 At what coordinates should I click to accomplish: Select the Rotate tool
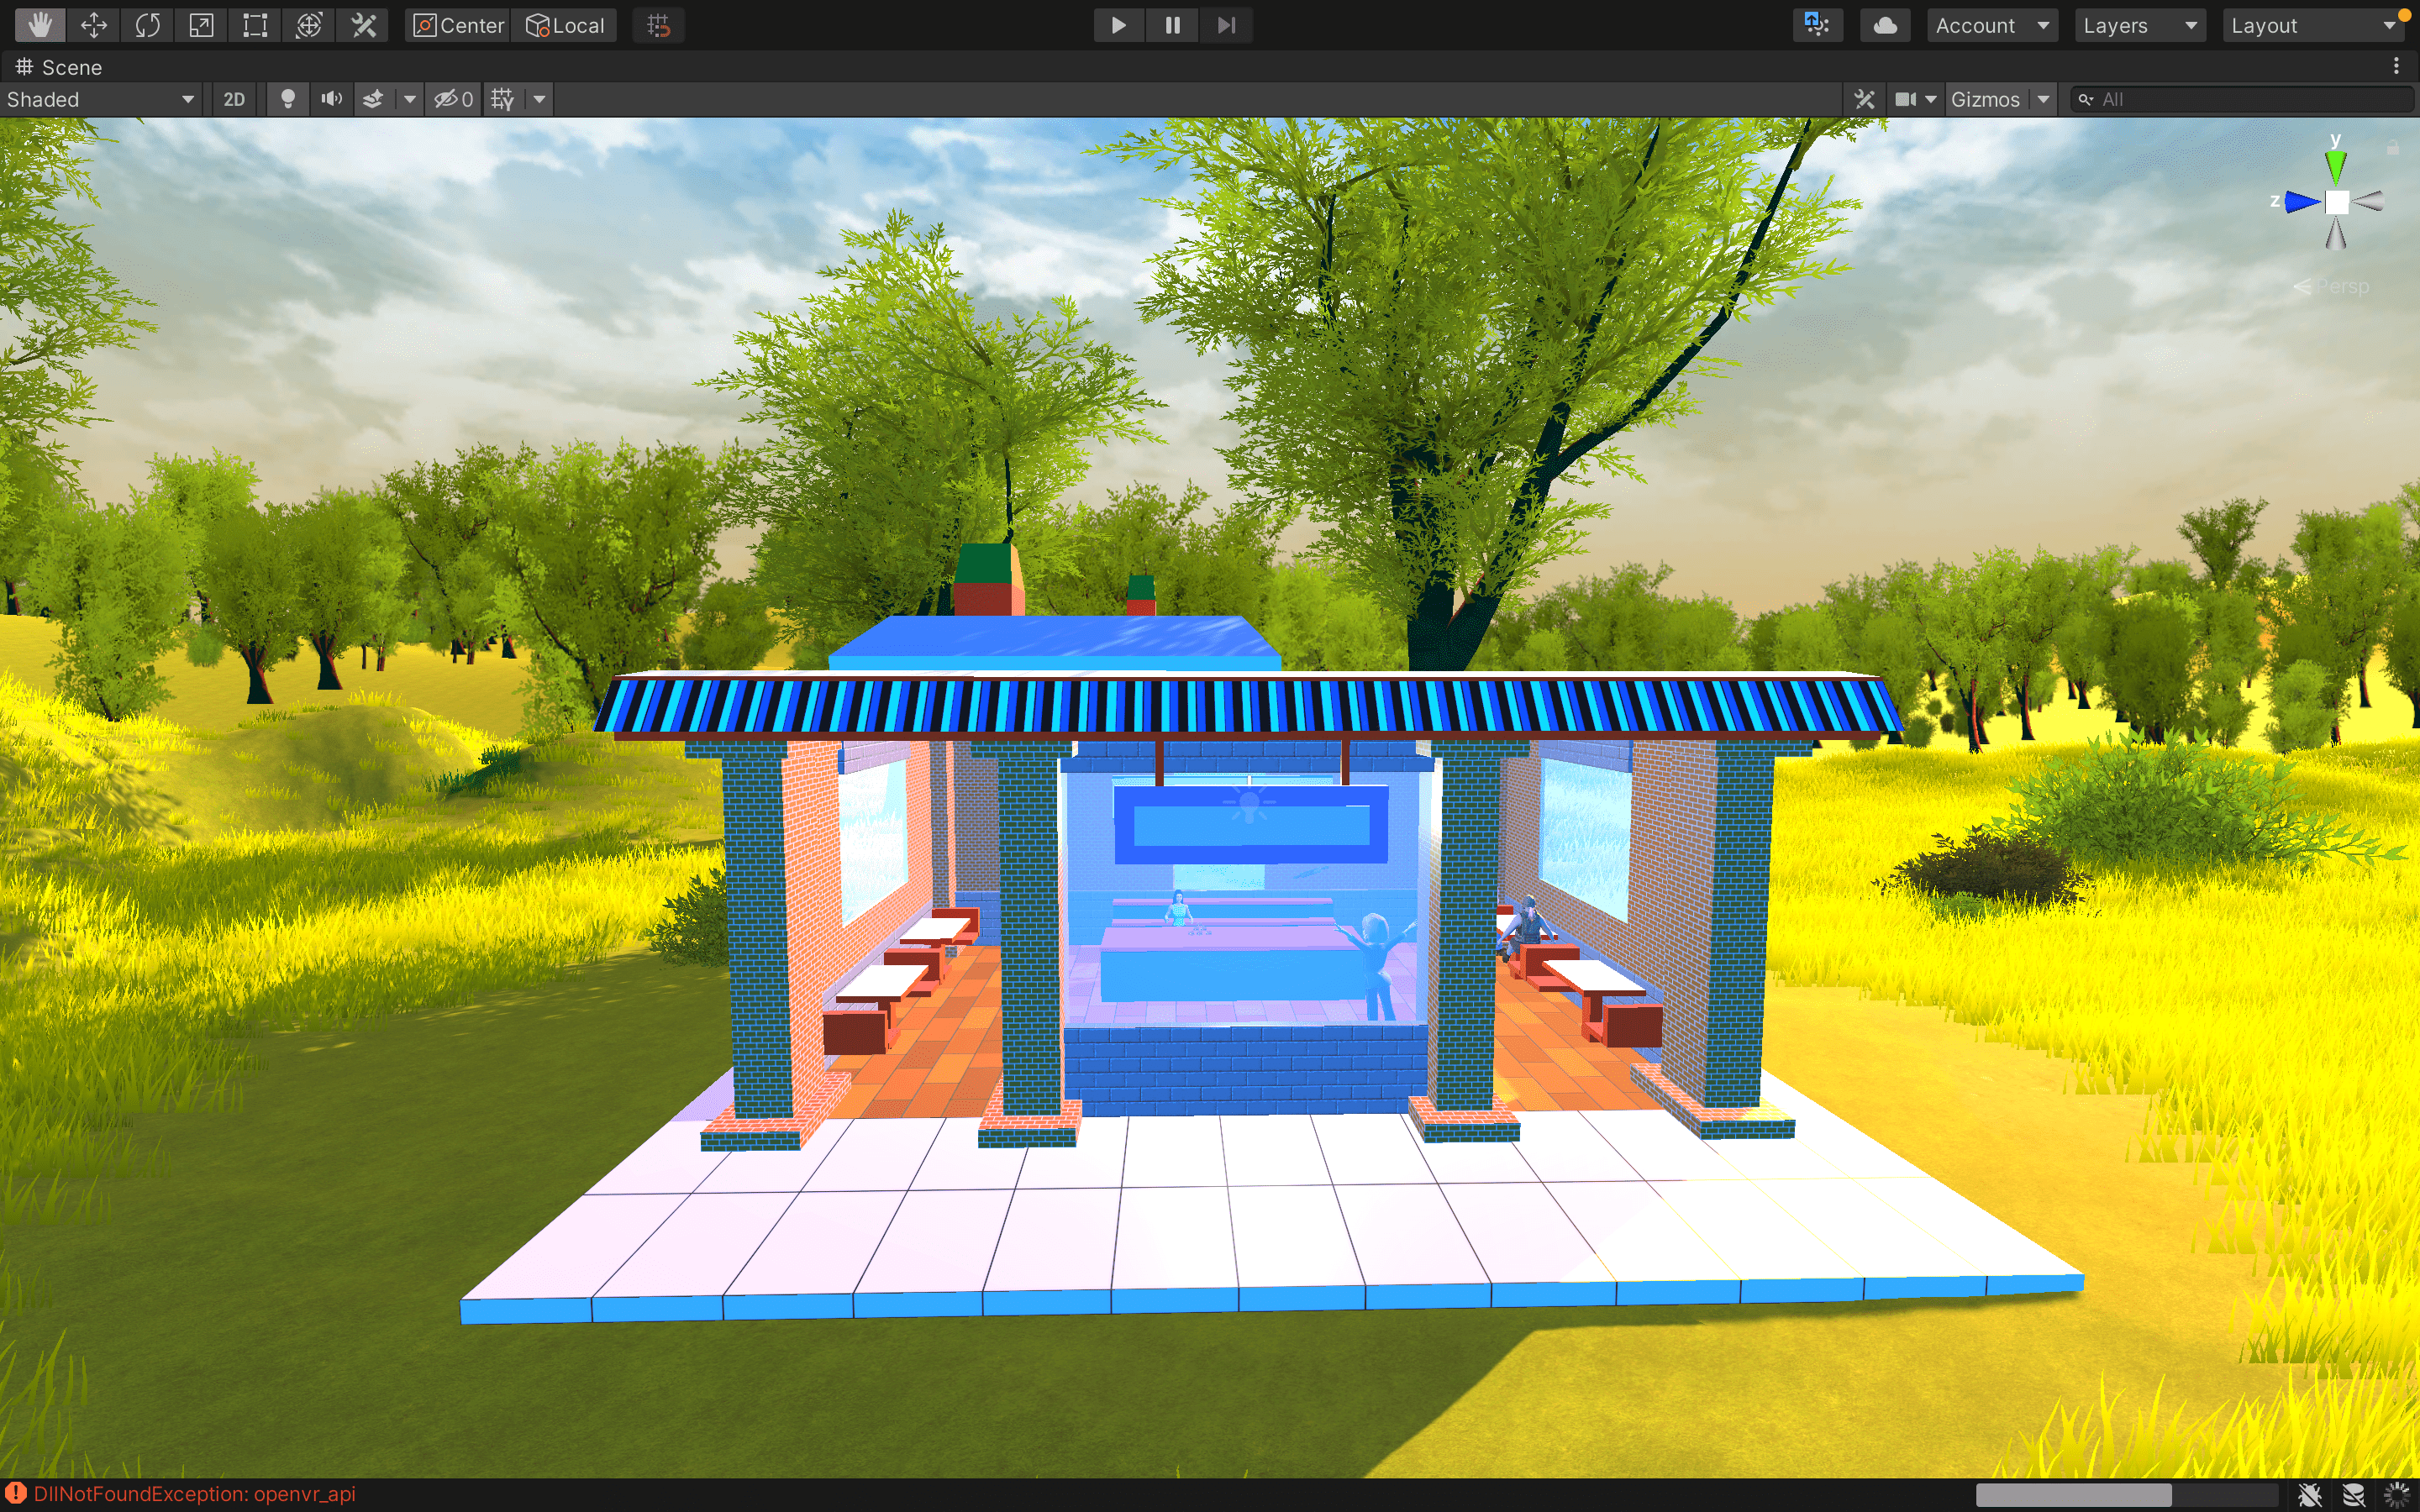click(148, 25)
